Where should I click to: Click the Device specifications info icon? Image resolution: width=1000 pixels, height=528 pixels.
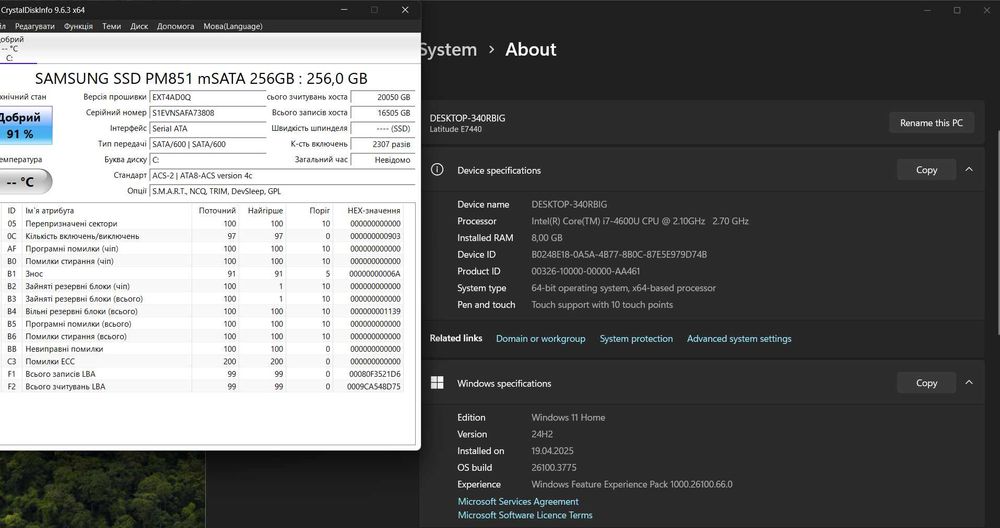pos(437,170)
